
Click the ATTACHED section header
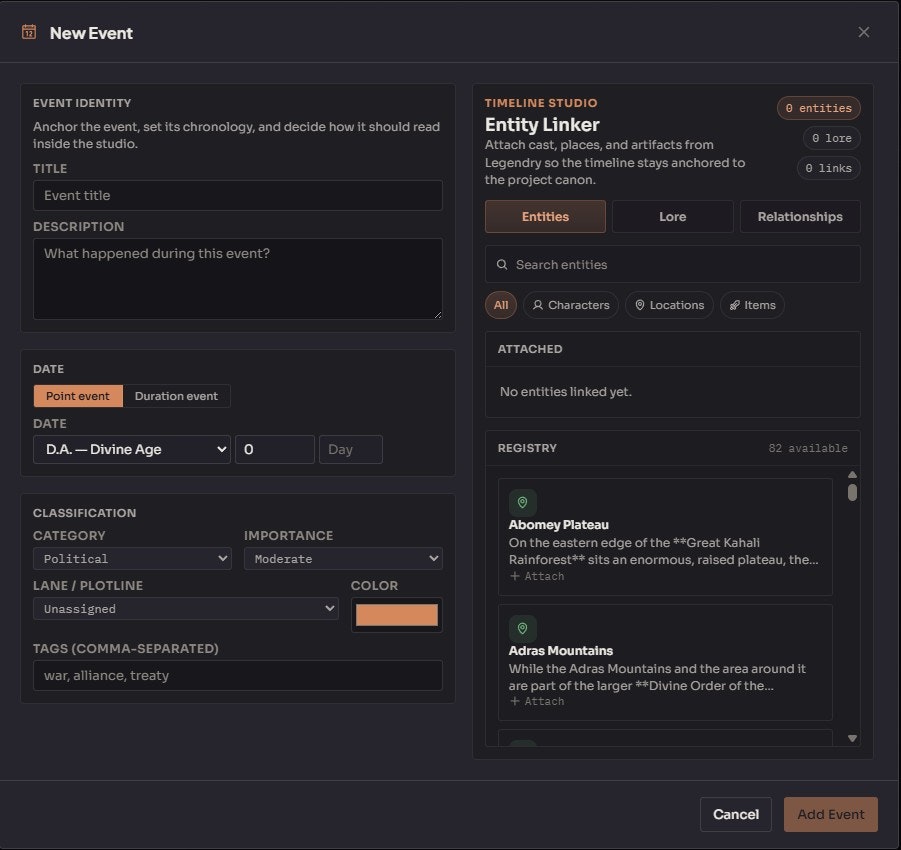pos(530,349)
